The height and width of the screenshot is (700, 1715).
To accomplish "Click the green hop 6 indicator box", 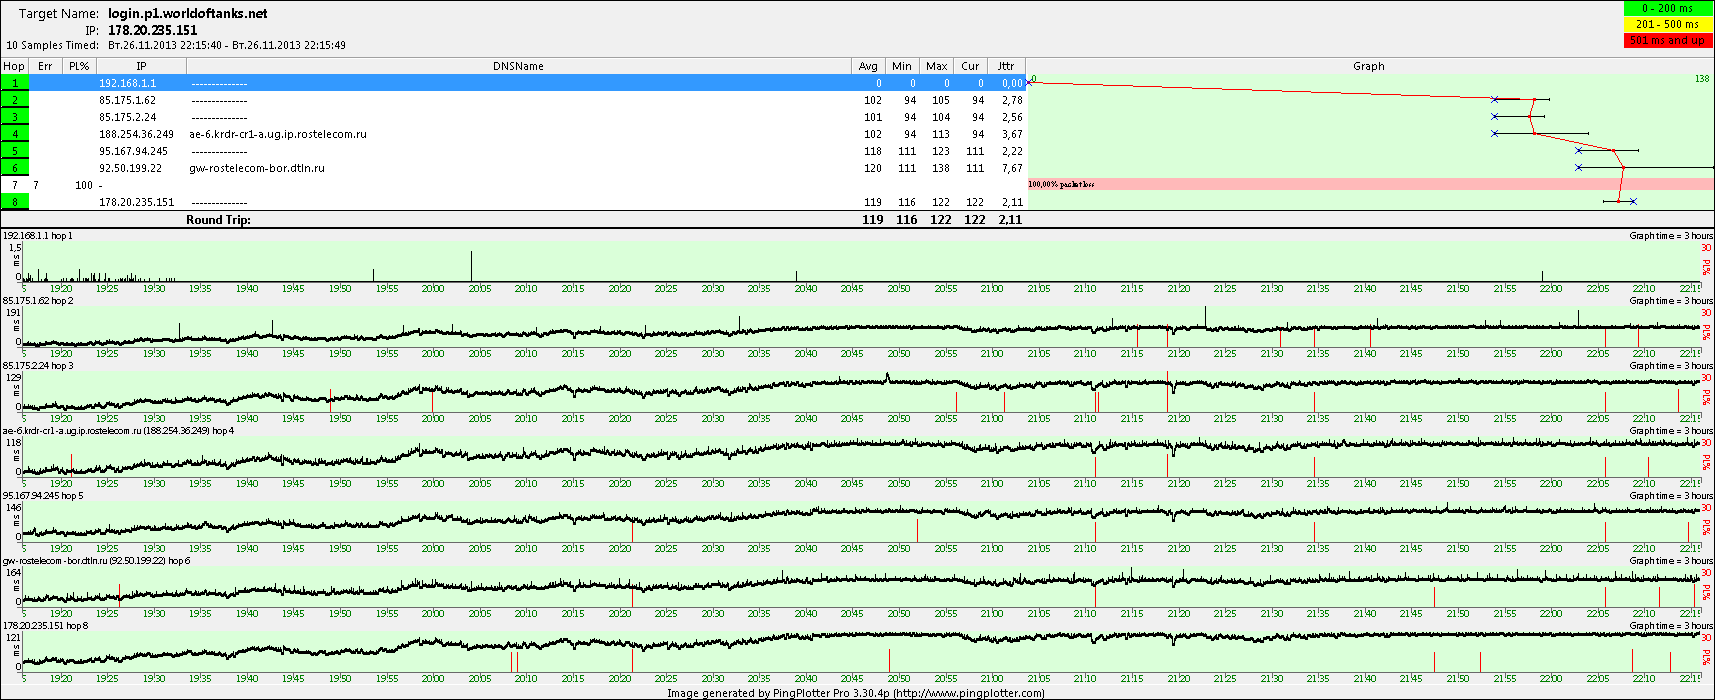I will [x=15, y=168].
